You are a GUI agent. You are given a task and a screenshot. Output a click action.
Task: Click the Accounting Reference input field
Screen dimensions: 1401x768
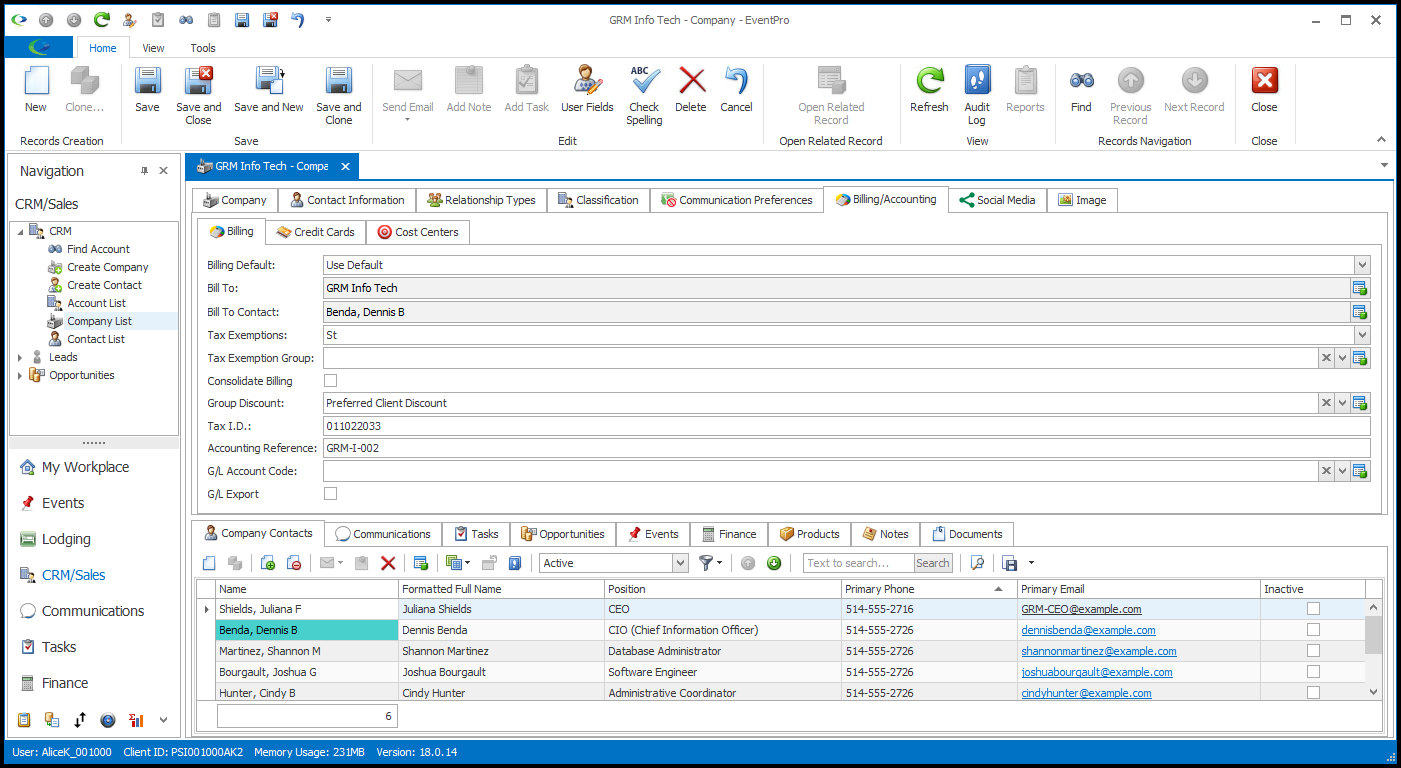click(846, 448)
